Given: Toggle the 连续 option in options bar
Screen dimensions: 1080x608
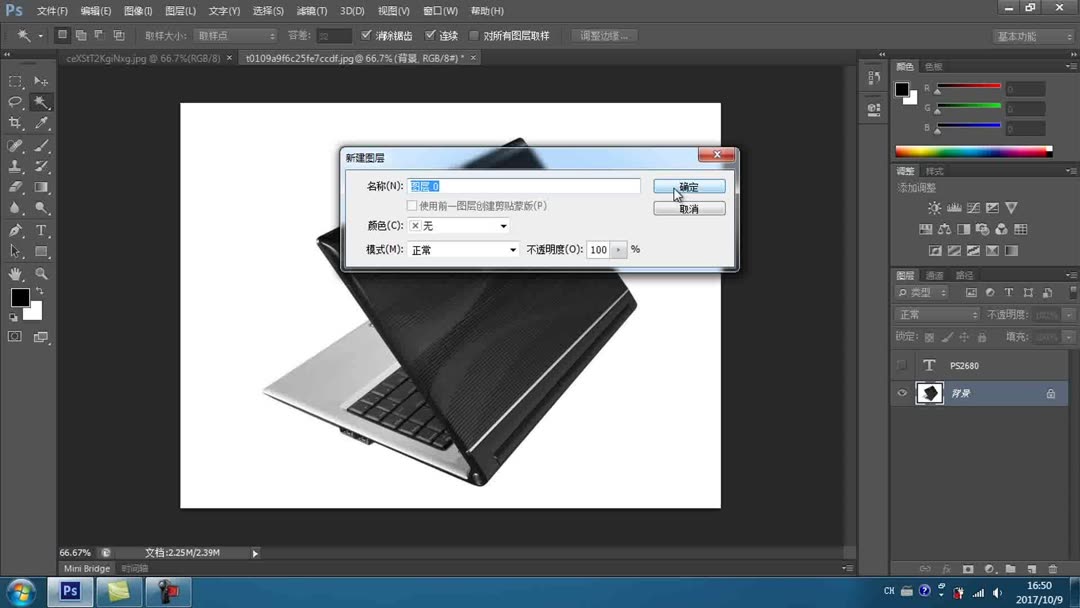Looking at the screenshot, I should point(428,35).
